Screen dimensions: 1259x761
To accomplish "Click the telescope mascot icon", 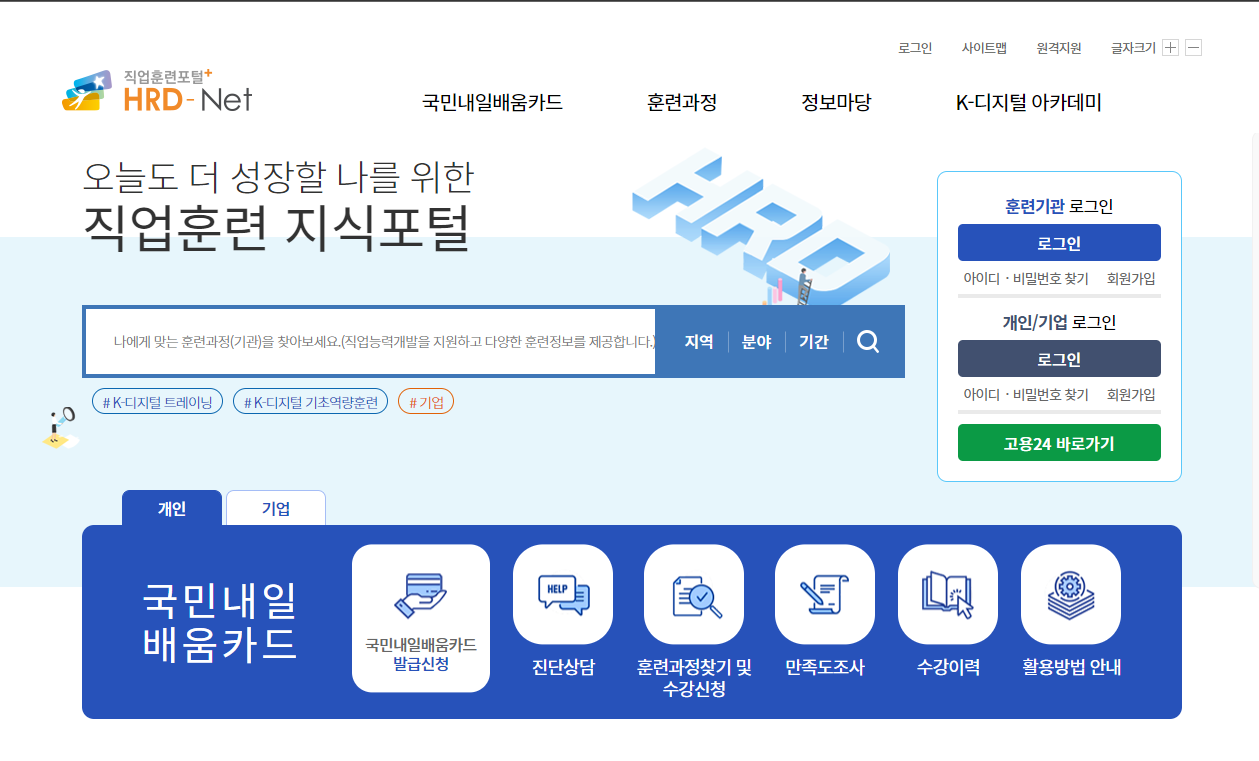I will click(60, 426).
